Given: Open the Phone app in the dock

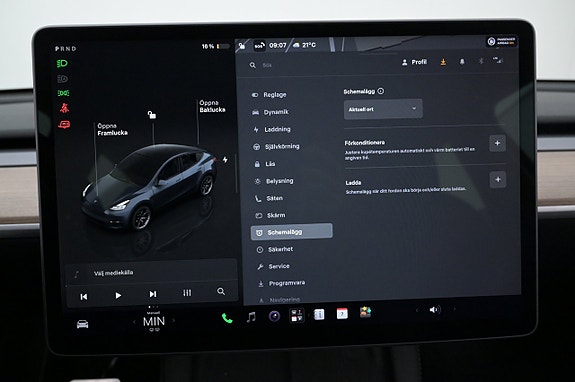Looking at the screenshot, I should (227, 318).
